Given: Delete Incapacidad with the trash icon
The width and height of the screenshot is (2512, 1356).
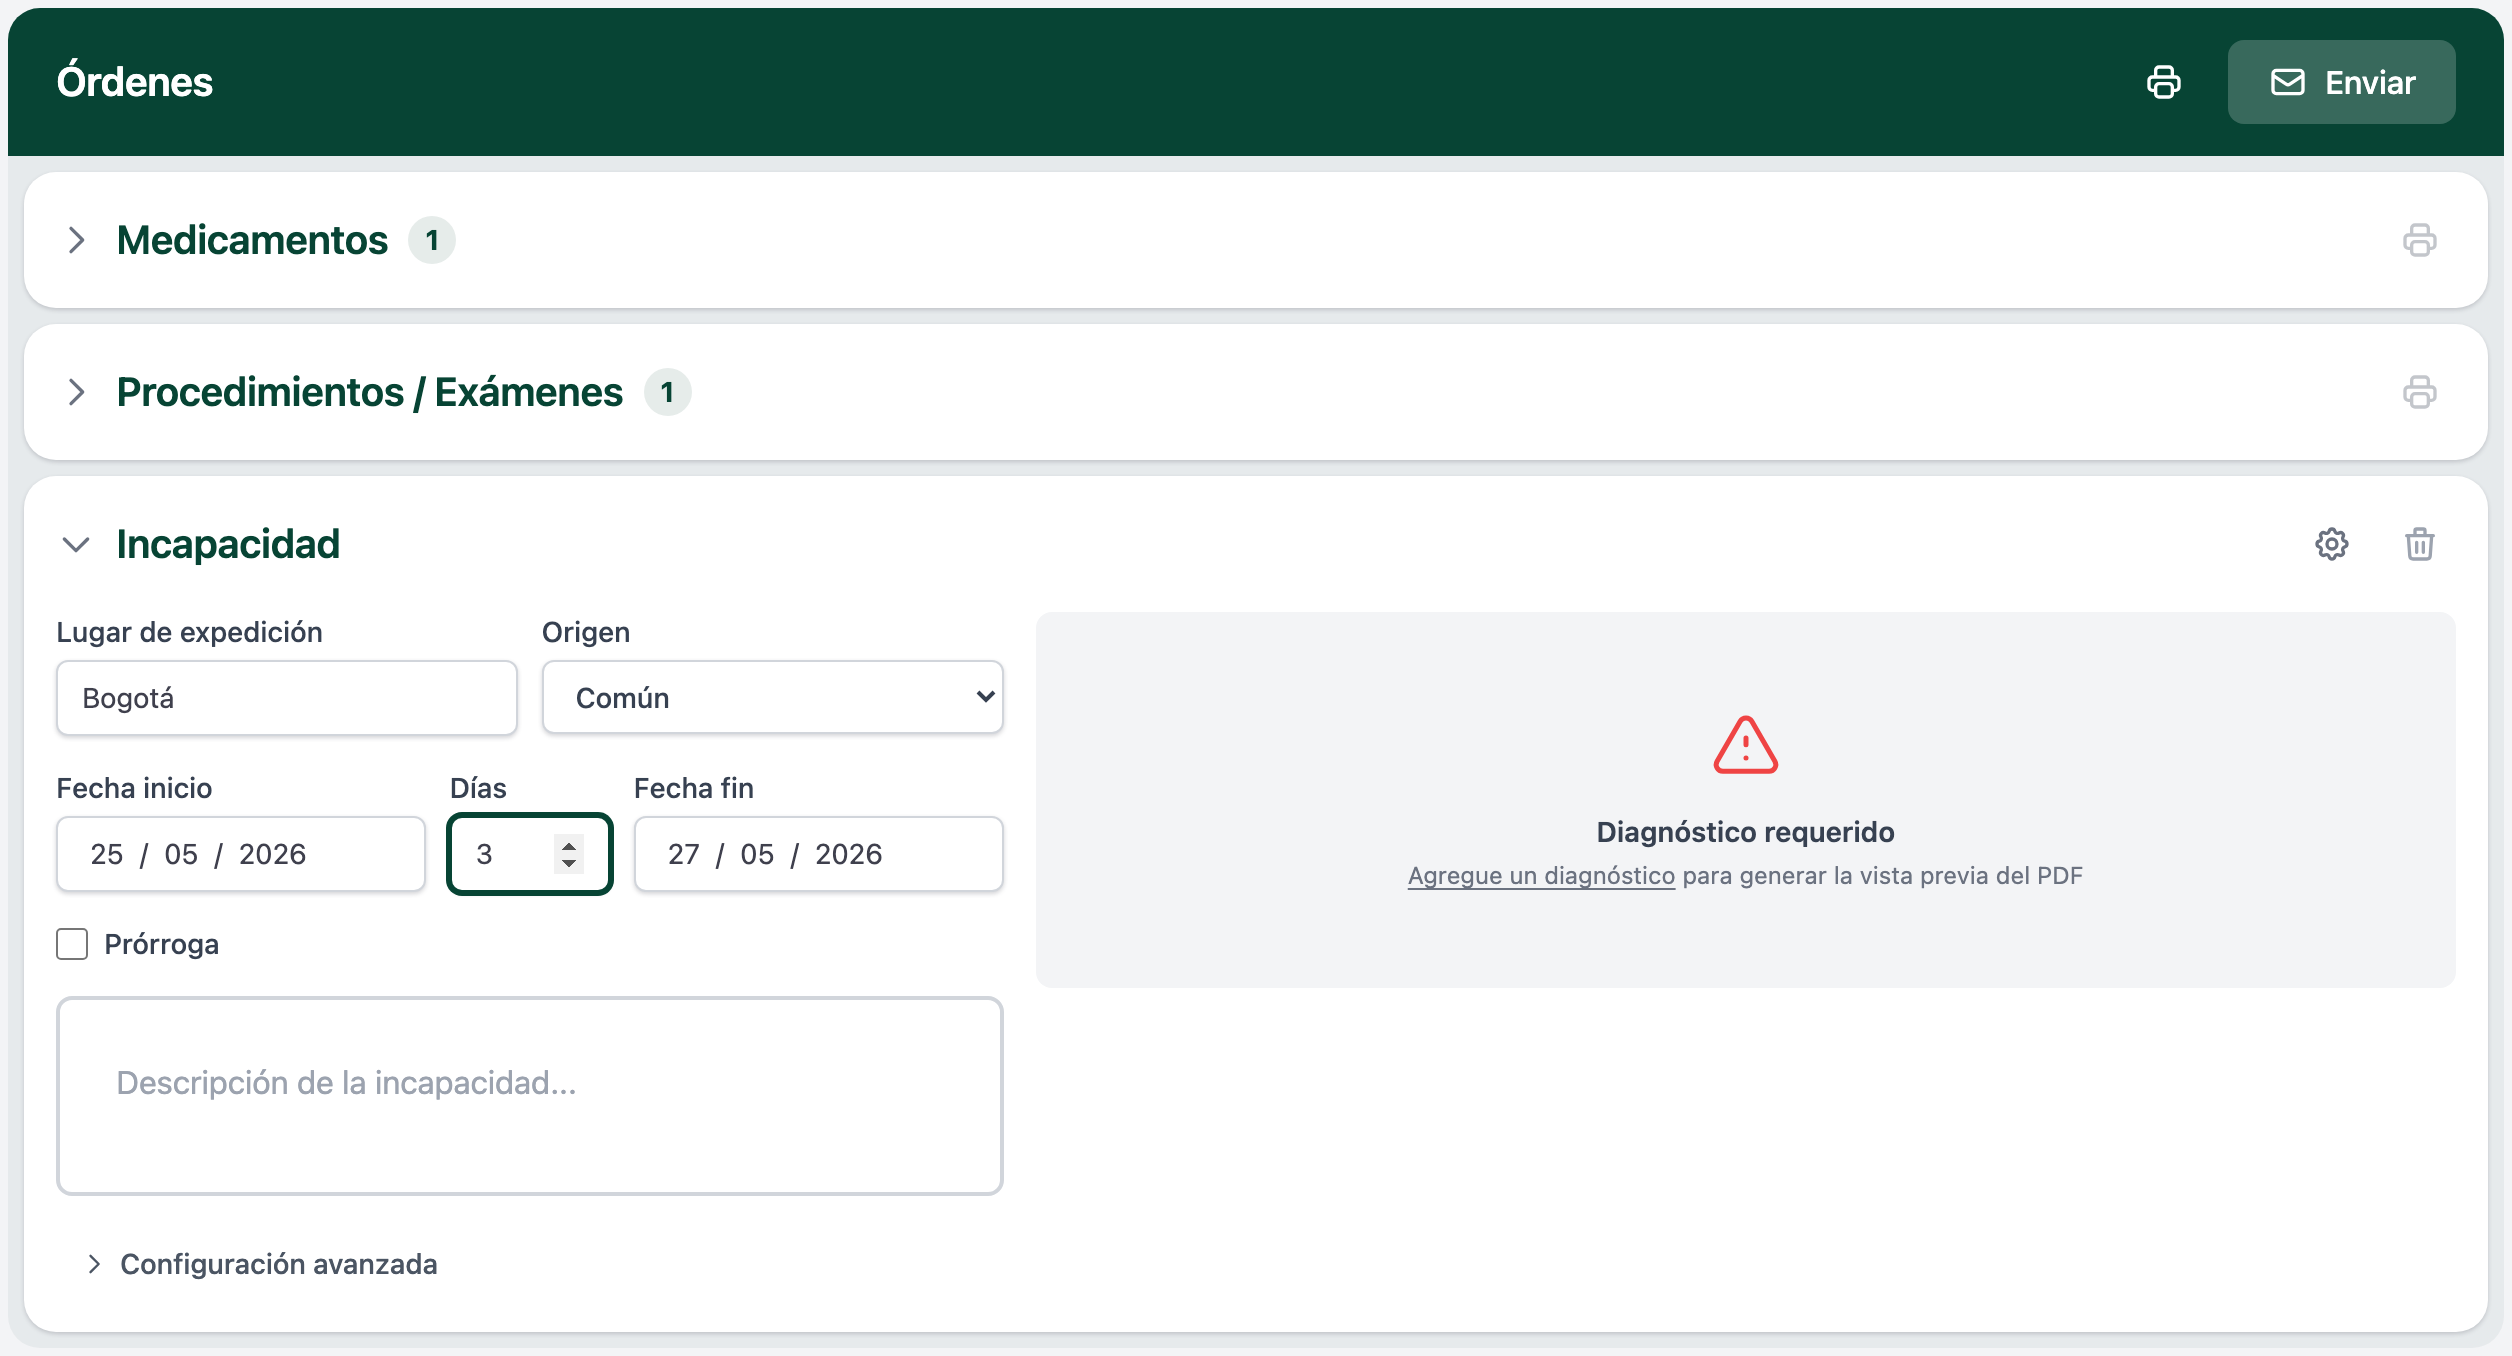Looking at the screenshot, I should pos(2419,544).
